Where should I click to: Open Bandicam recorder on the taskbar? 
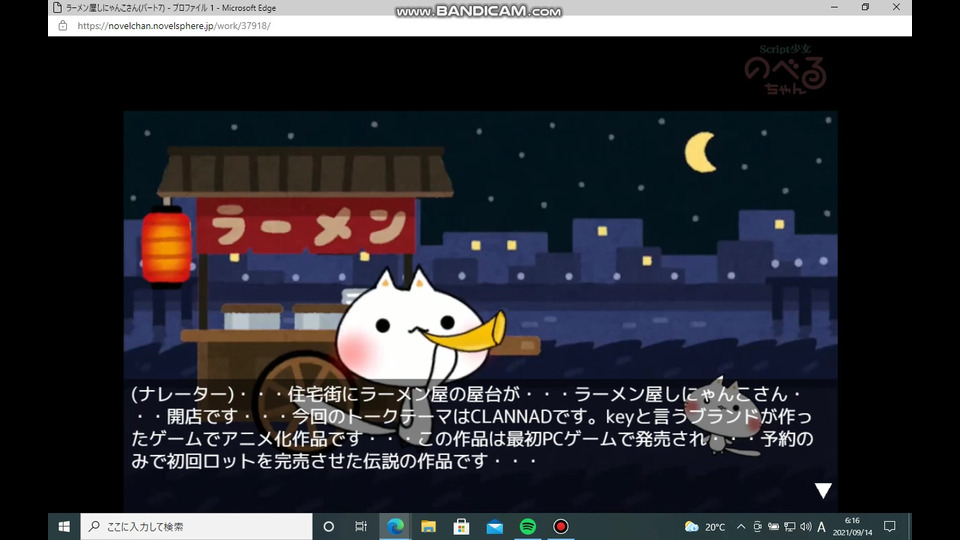(x=561, y=527)
